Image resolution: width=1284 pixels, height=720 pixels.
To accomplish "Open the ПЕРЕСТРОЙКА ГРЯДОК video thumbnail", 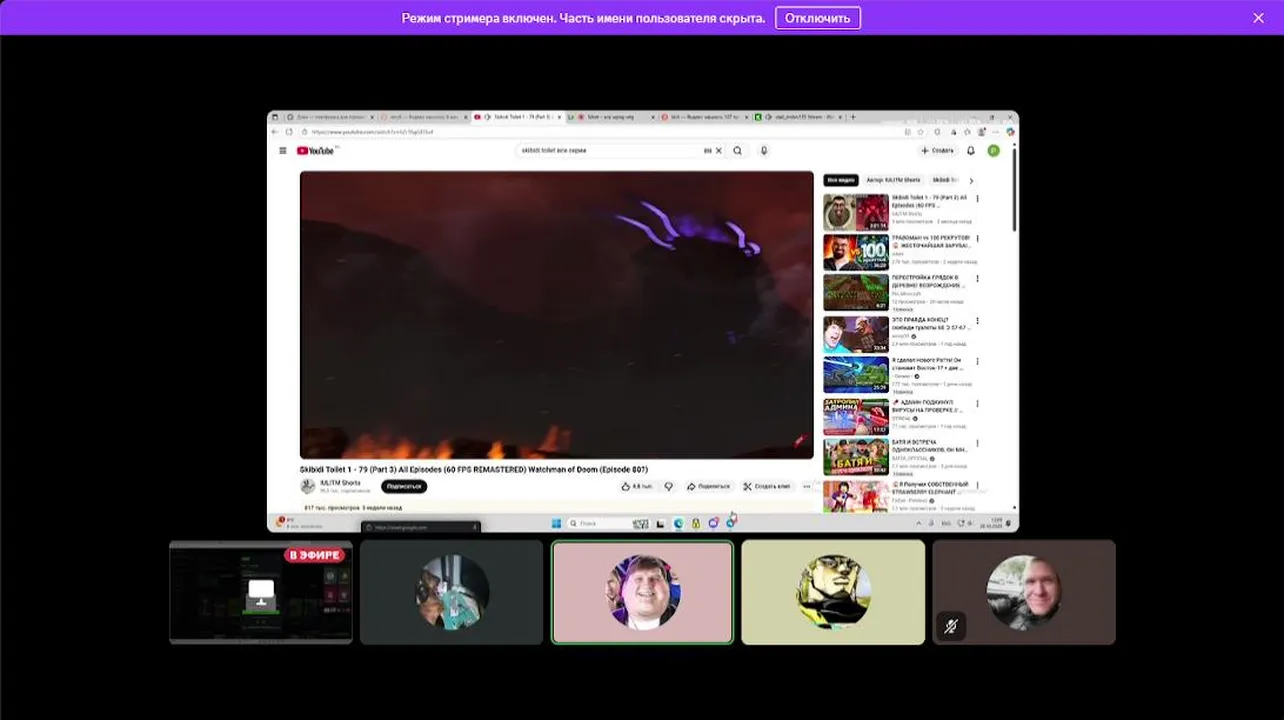I will pos(855,293).
